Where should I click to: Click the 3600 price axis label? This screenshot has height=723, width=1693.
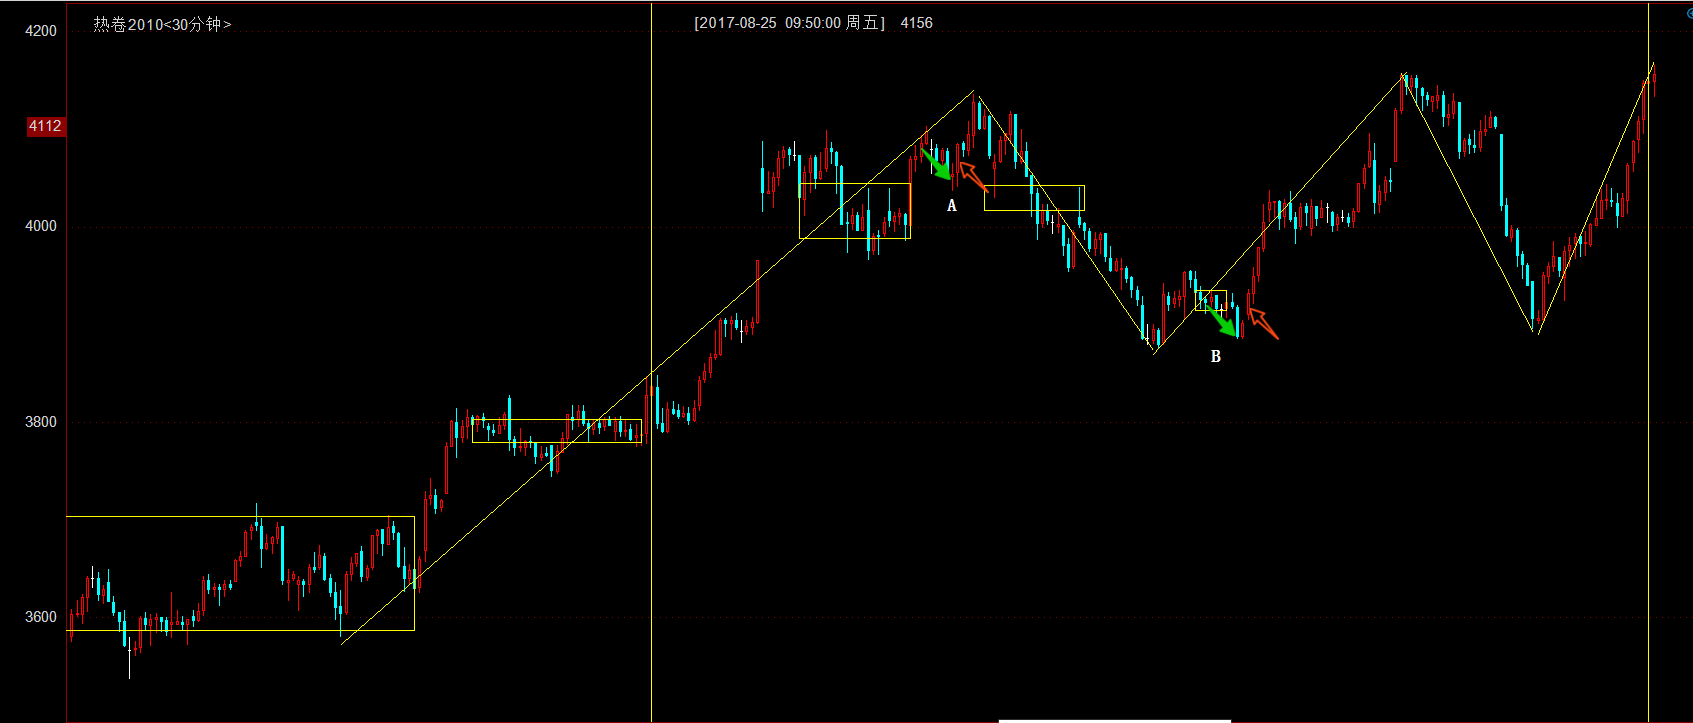[41, 617]
